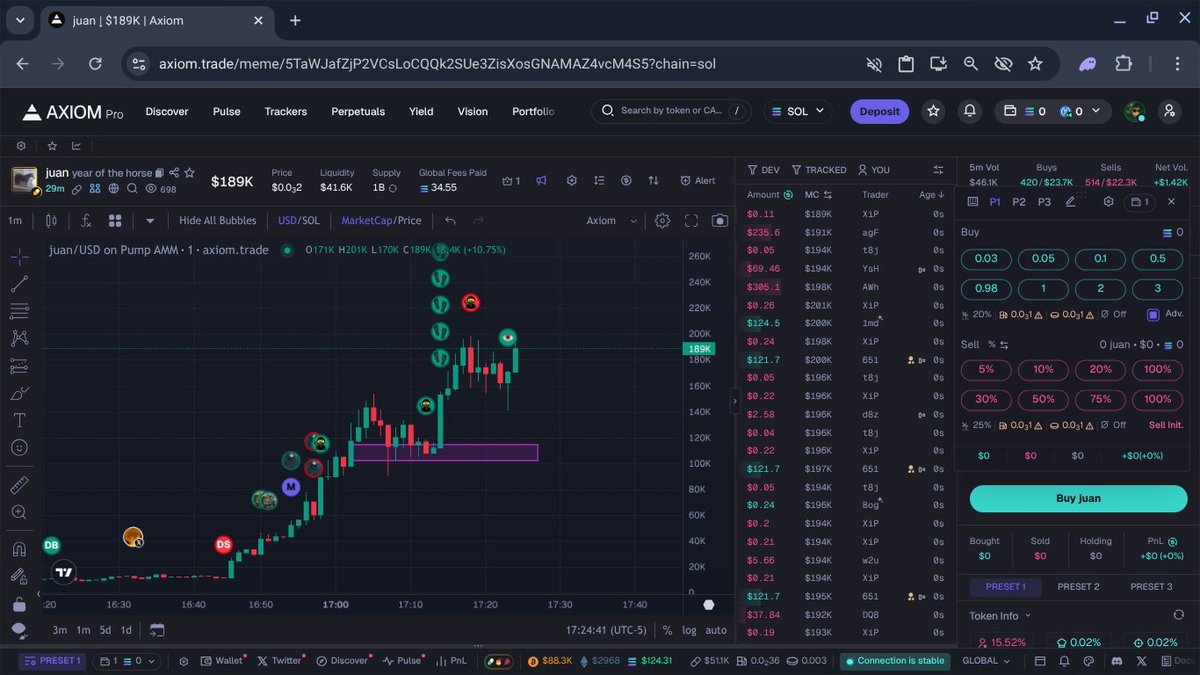Toggle the log scale option
This screenshot has height=675, width=1200.
pyautogui.click(x=689, y=630)
